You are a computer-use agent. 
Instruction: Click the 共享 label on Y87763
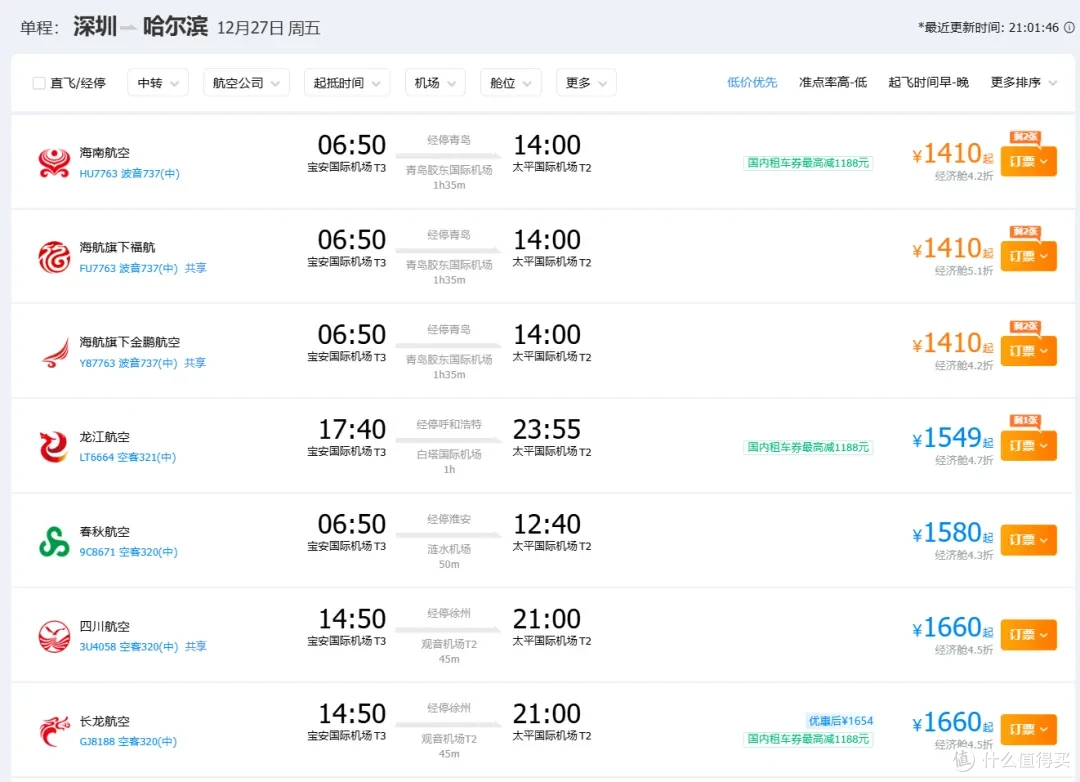(x=195, y=363)
